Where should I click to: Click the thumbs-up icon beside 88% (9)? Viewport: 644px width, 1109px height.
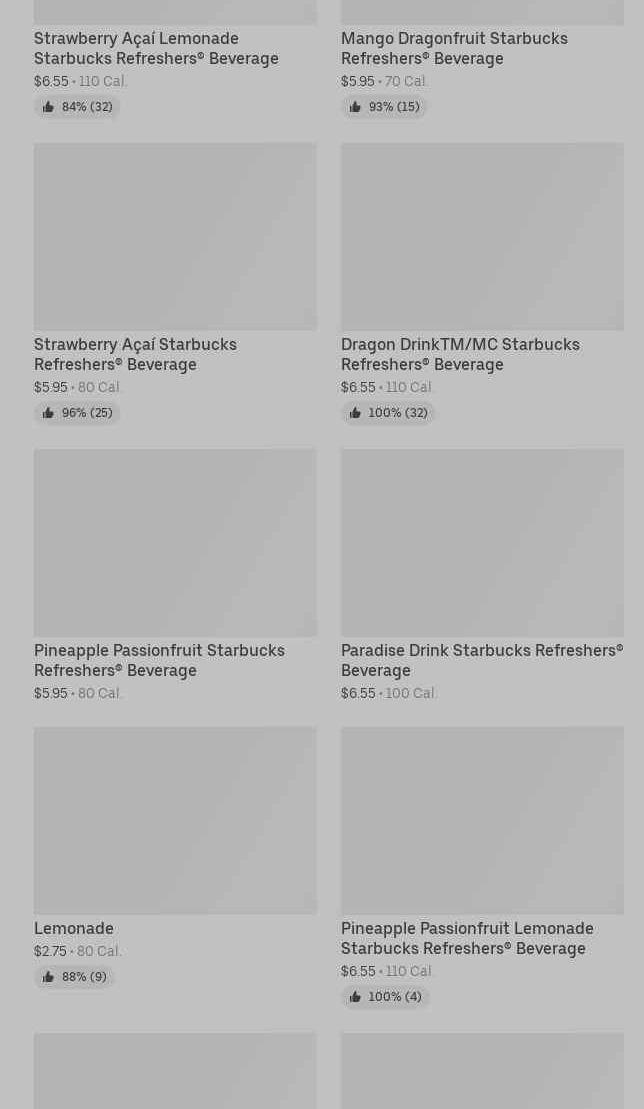click(48, 977)
